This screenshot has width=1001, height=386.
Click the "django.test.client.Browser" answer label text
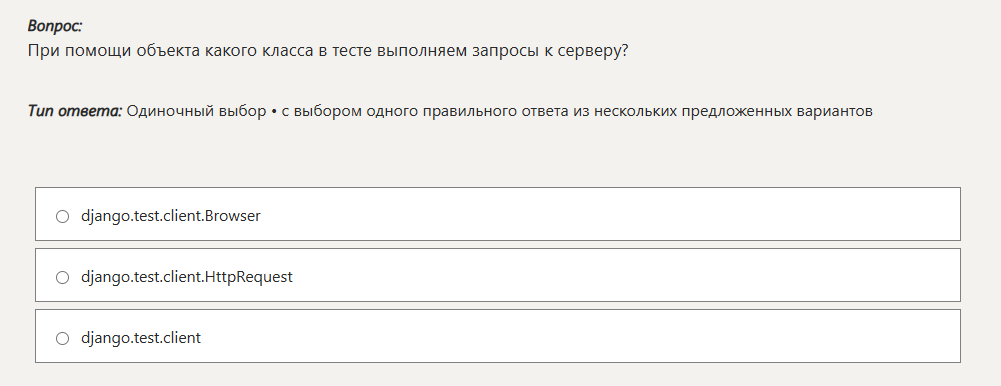[x=170, y=216]
